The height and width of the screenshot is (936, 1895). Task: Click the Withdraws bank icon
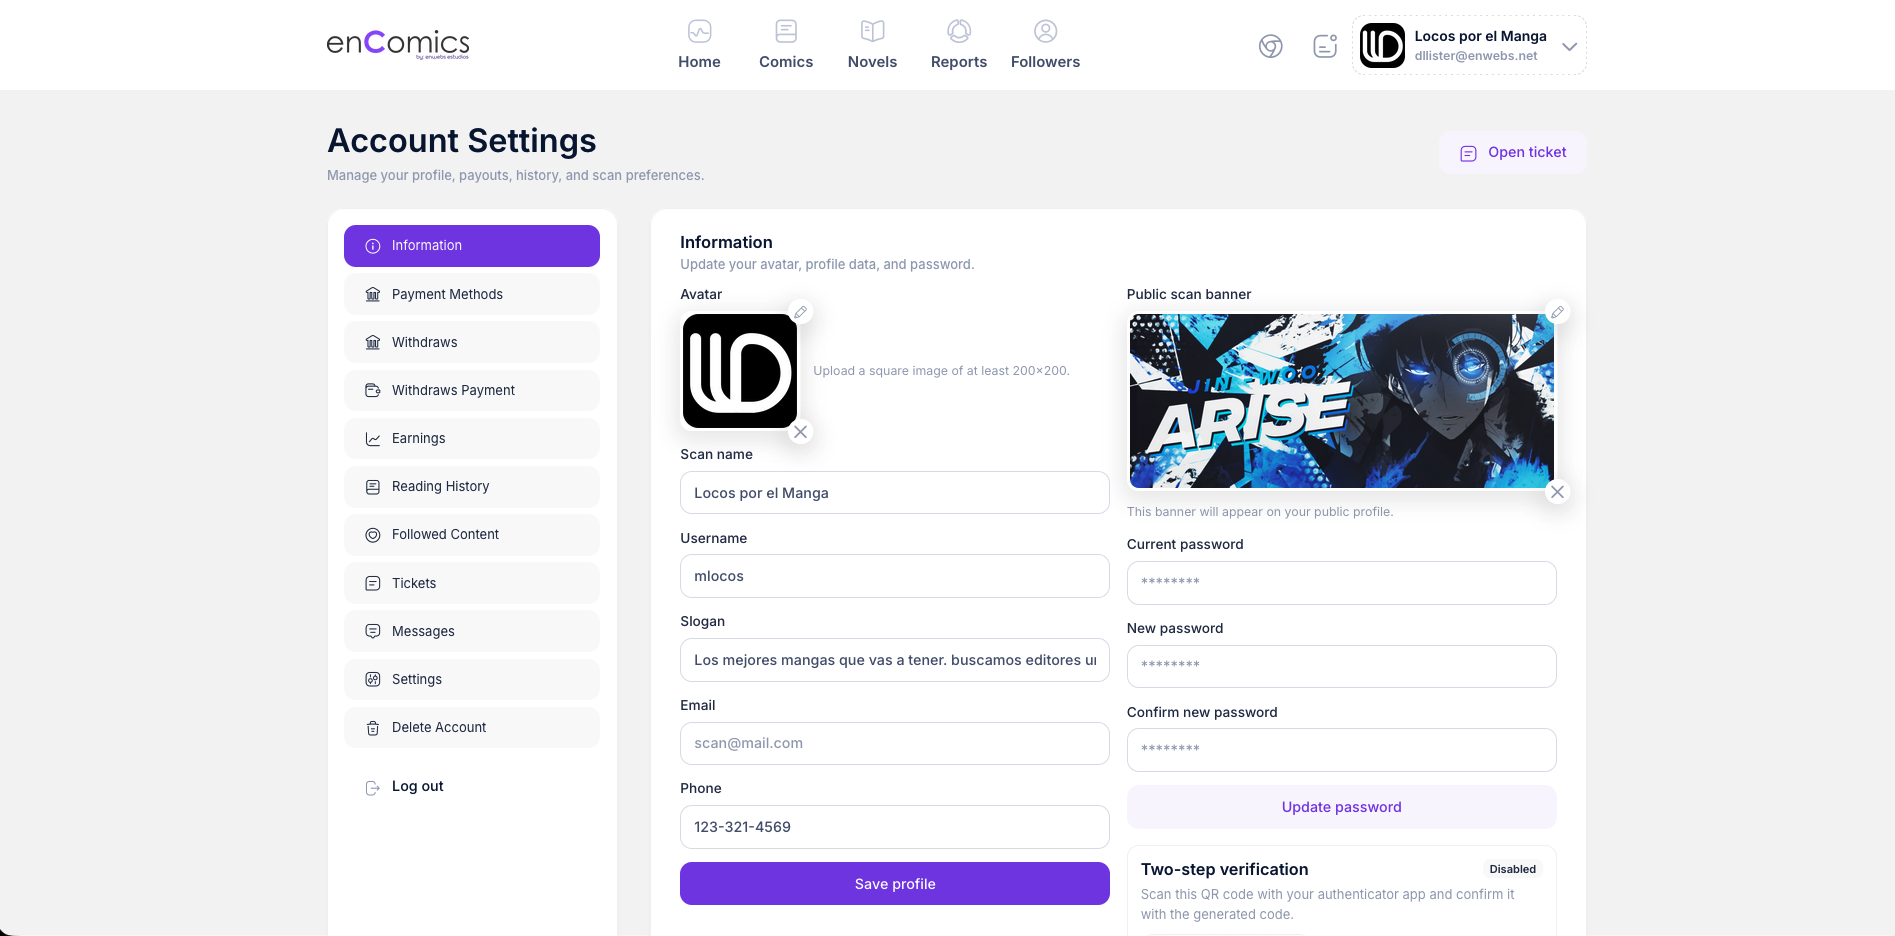(373, 342)
